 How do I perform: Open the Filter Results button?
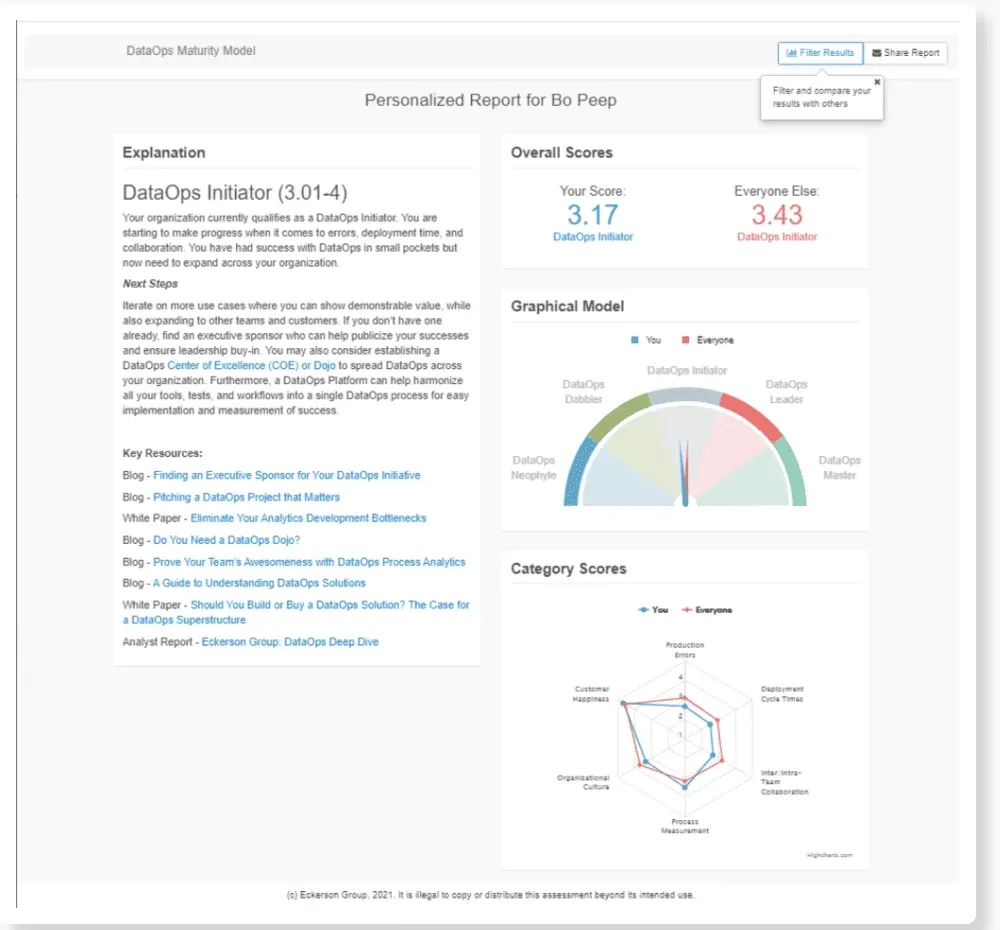point(820,53)
